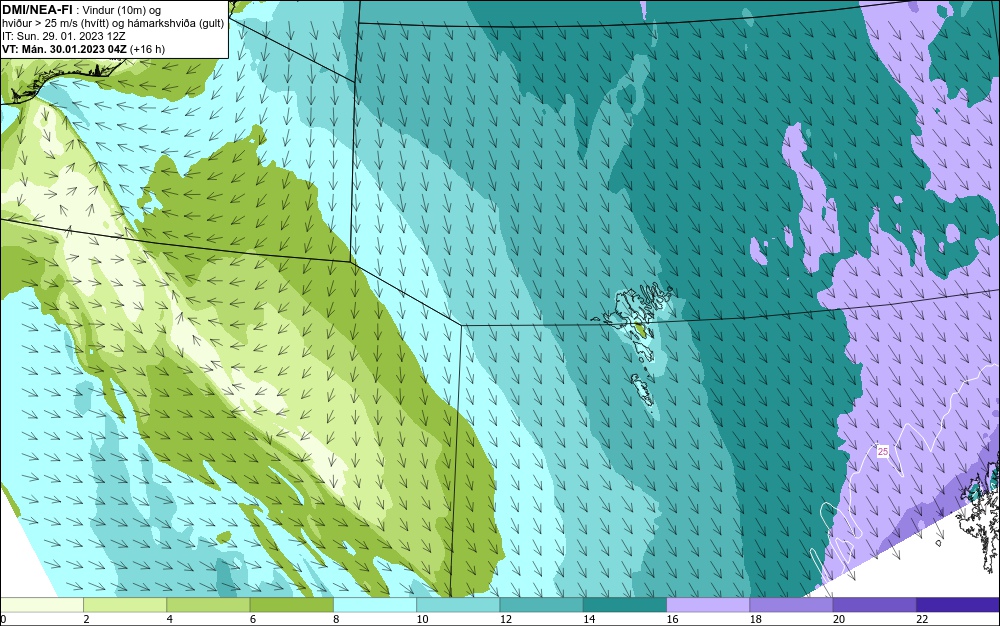This screenshot has height=626, width=1000.
Task: Click the 'Vindur (10m) og' label
Action: pyautogui.click(x=122, y=10)
